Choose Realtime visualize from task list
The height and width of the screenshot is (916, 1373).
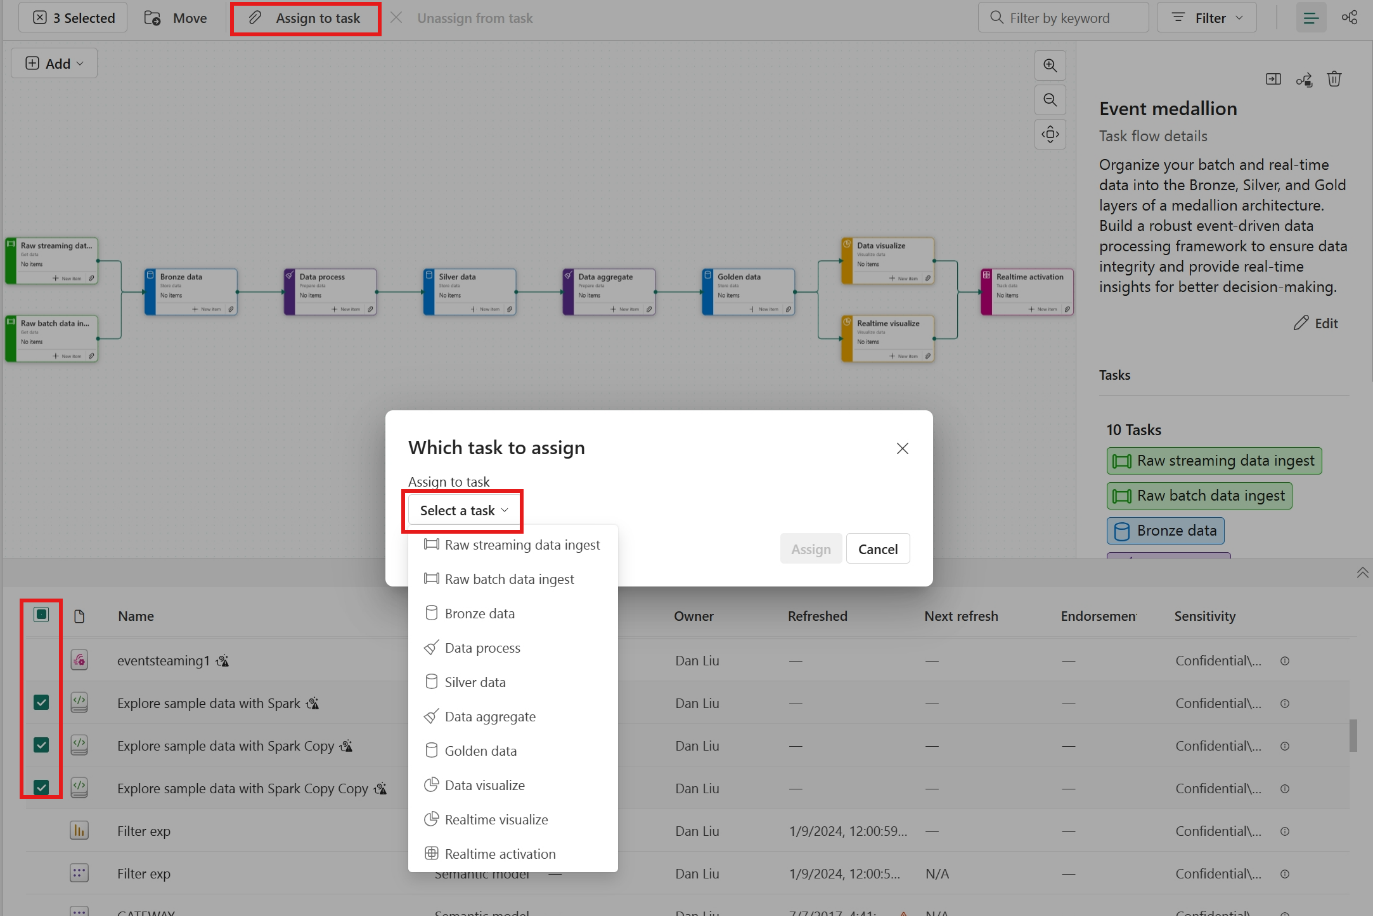(x=513, y=819)
